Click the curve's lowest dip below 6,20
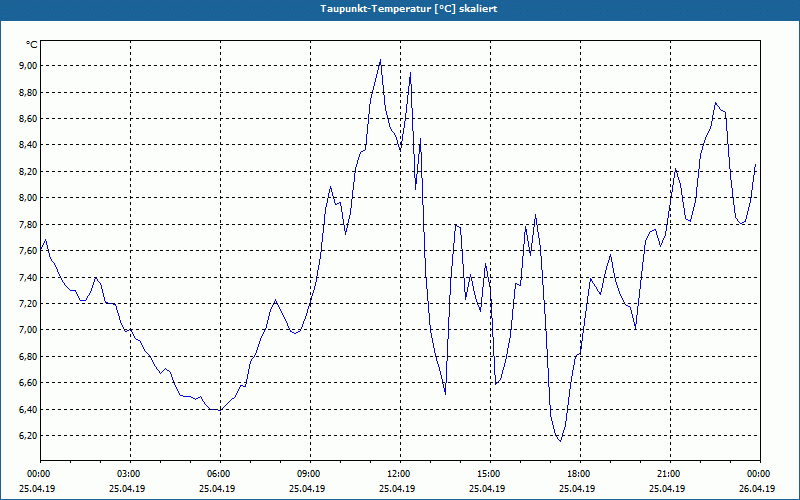800x500 pixels. (x=560, y=441)
